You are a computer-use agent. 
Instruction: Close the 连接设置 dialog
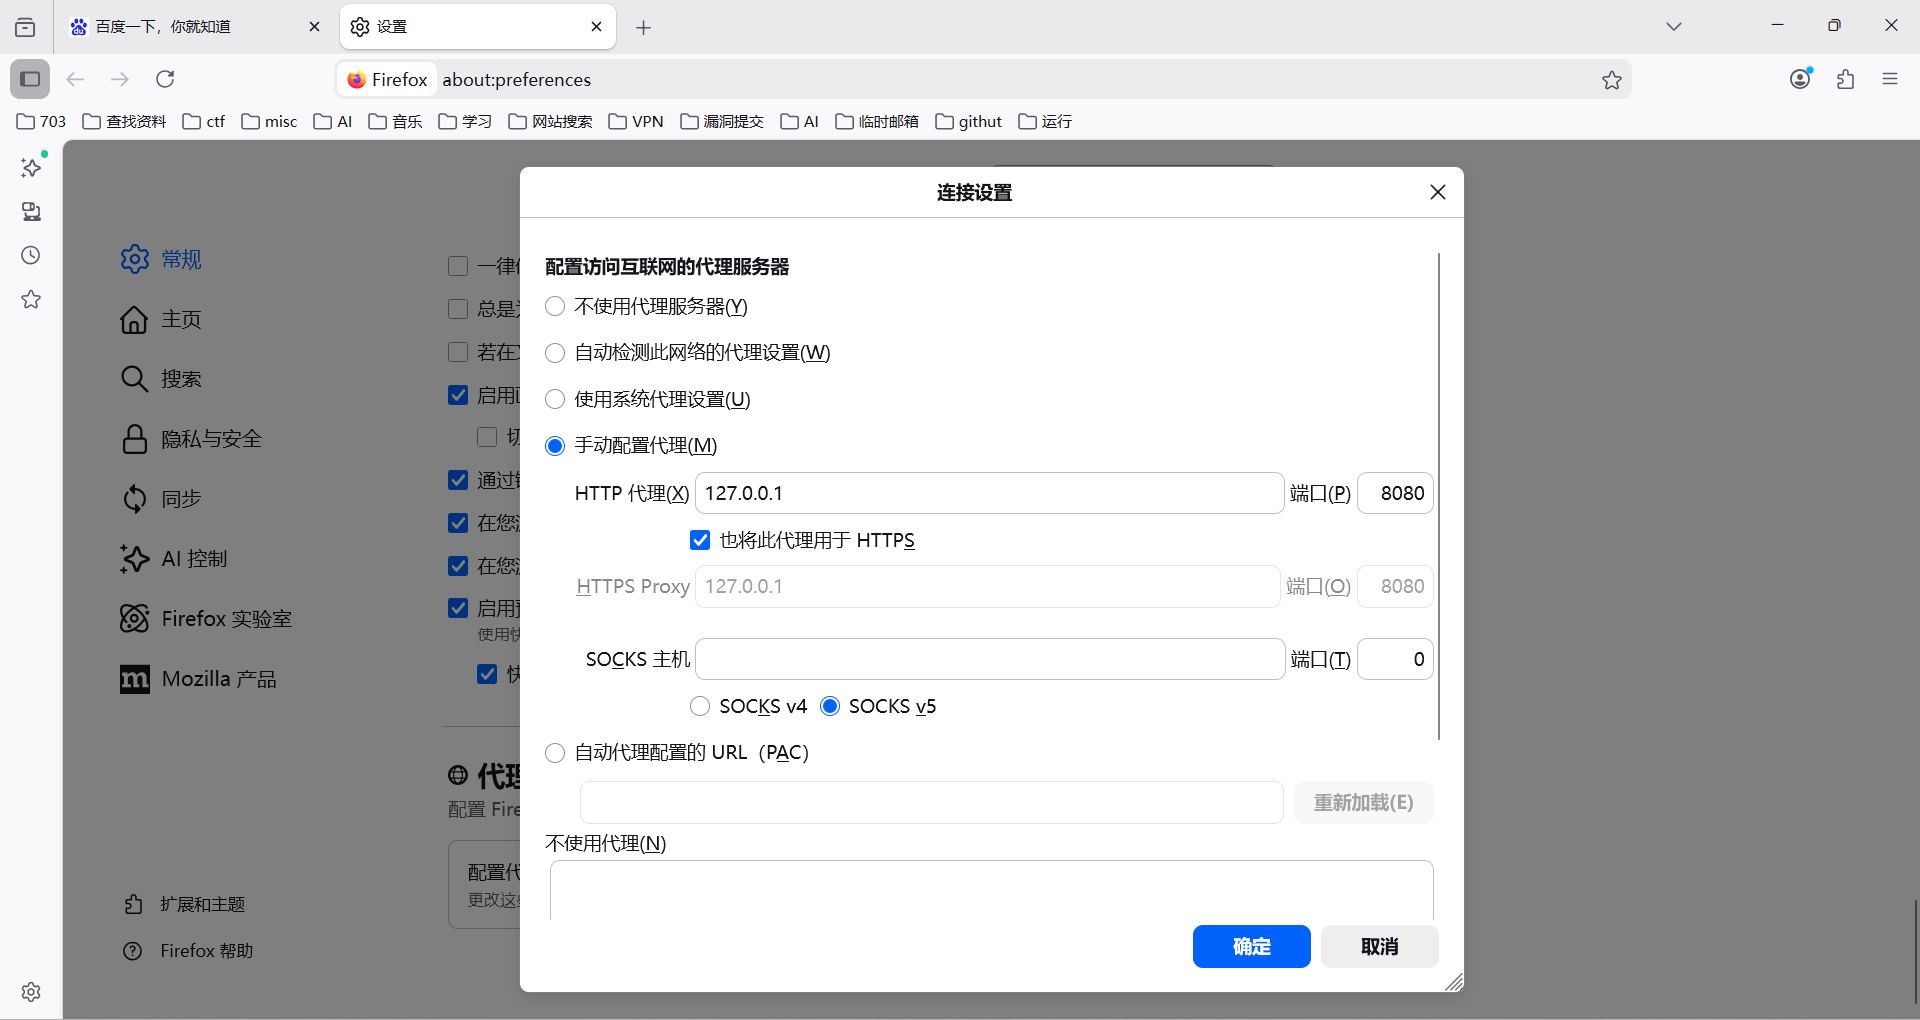(x=1438, y=192)
